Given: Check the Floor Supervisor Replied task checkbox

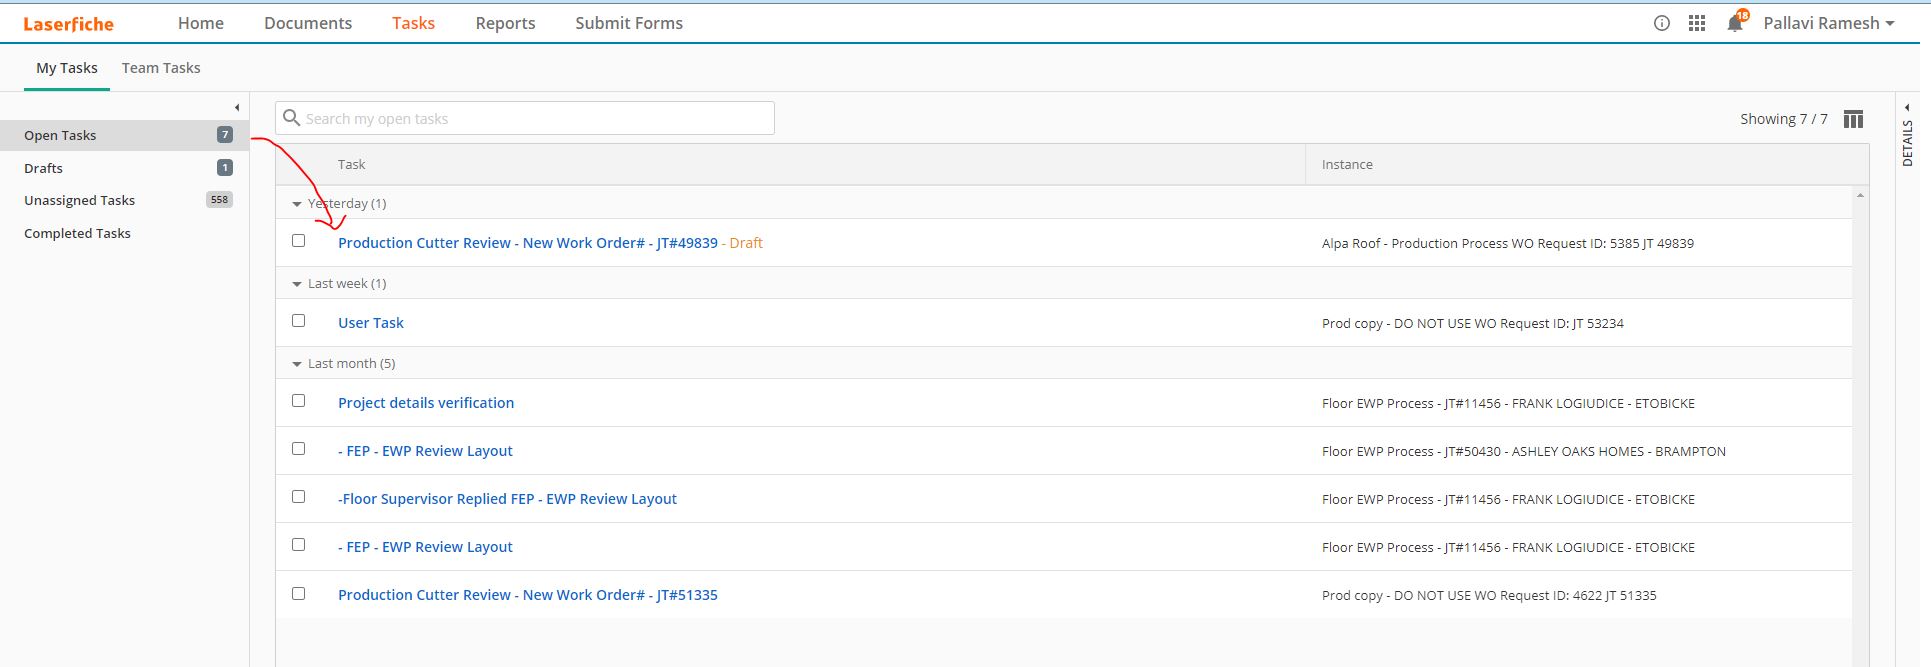Looking at the screenshot, I should (298, 497).
